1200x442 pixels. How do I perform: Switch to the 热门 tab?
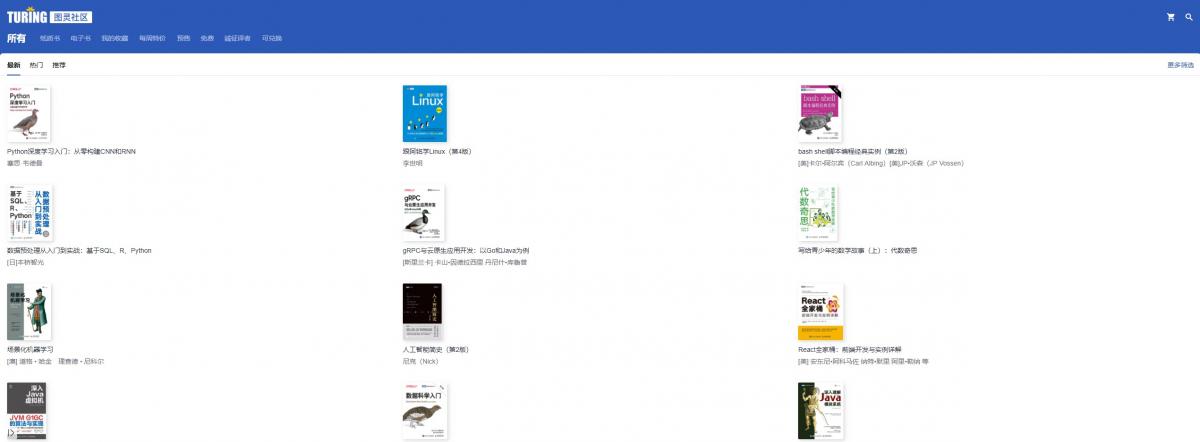(37, 65)
